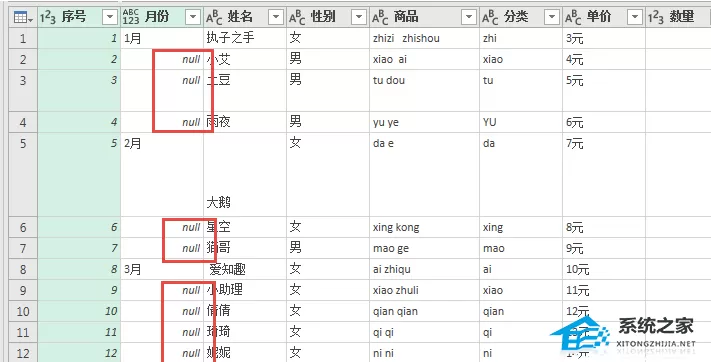Click the 执子之手 name cell
Viewport: 711px width, 362px height.
245,38
